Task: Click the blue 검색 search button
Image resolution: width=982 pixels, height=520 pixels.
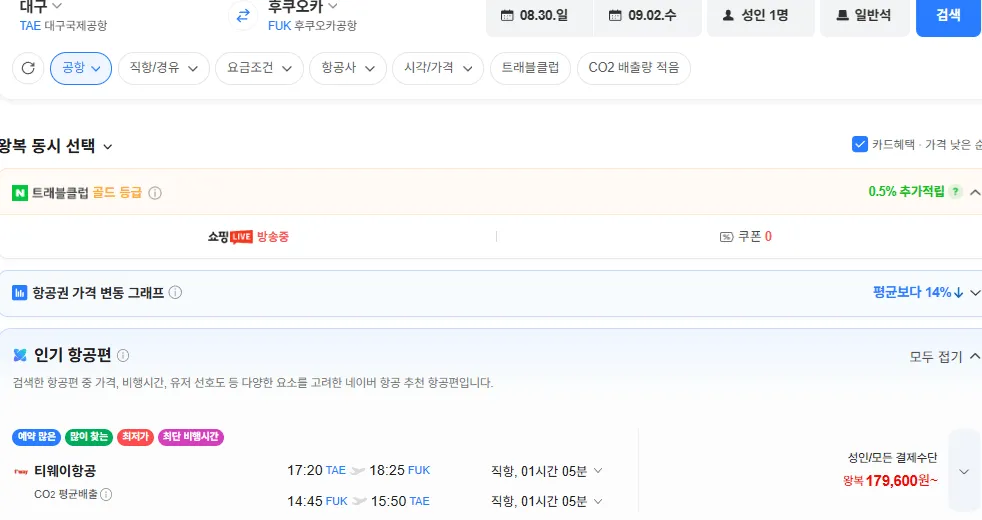Action: (948, 16)
